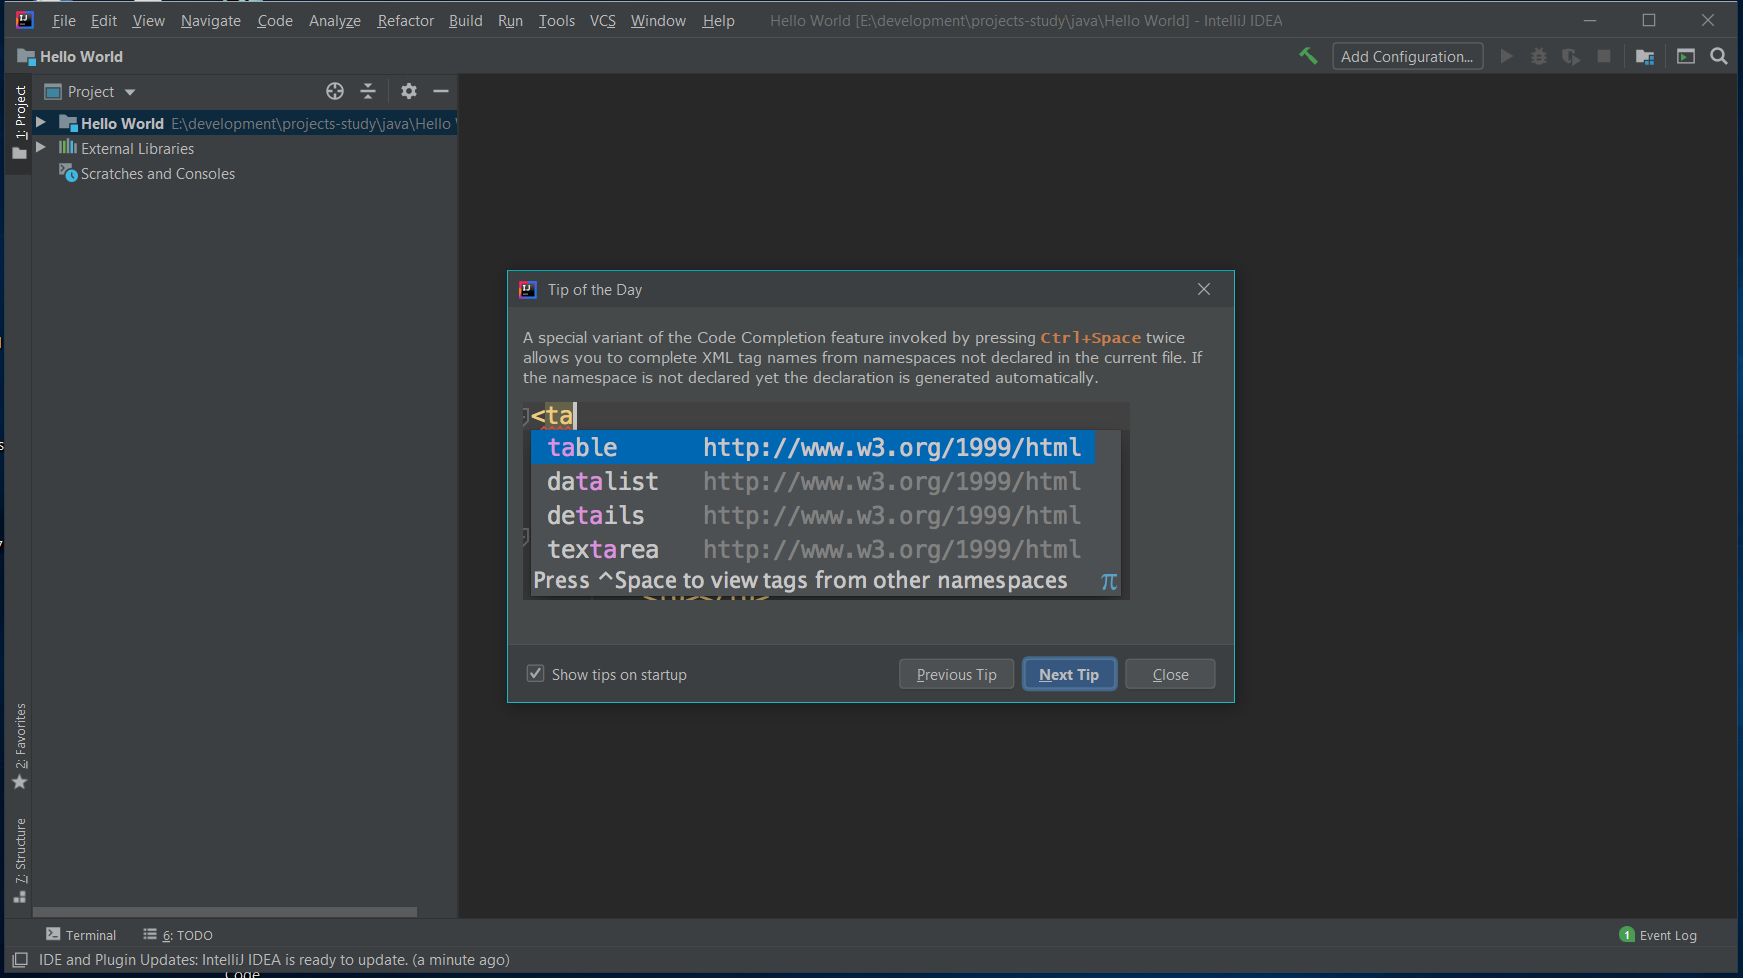1743x978 pixels.
Task: Click the Event Log notification badge
Action: pyautogui.click(x=1627, y=935)
